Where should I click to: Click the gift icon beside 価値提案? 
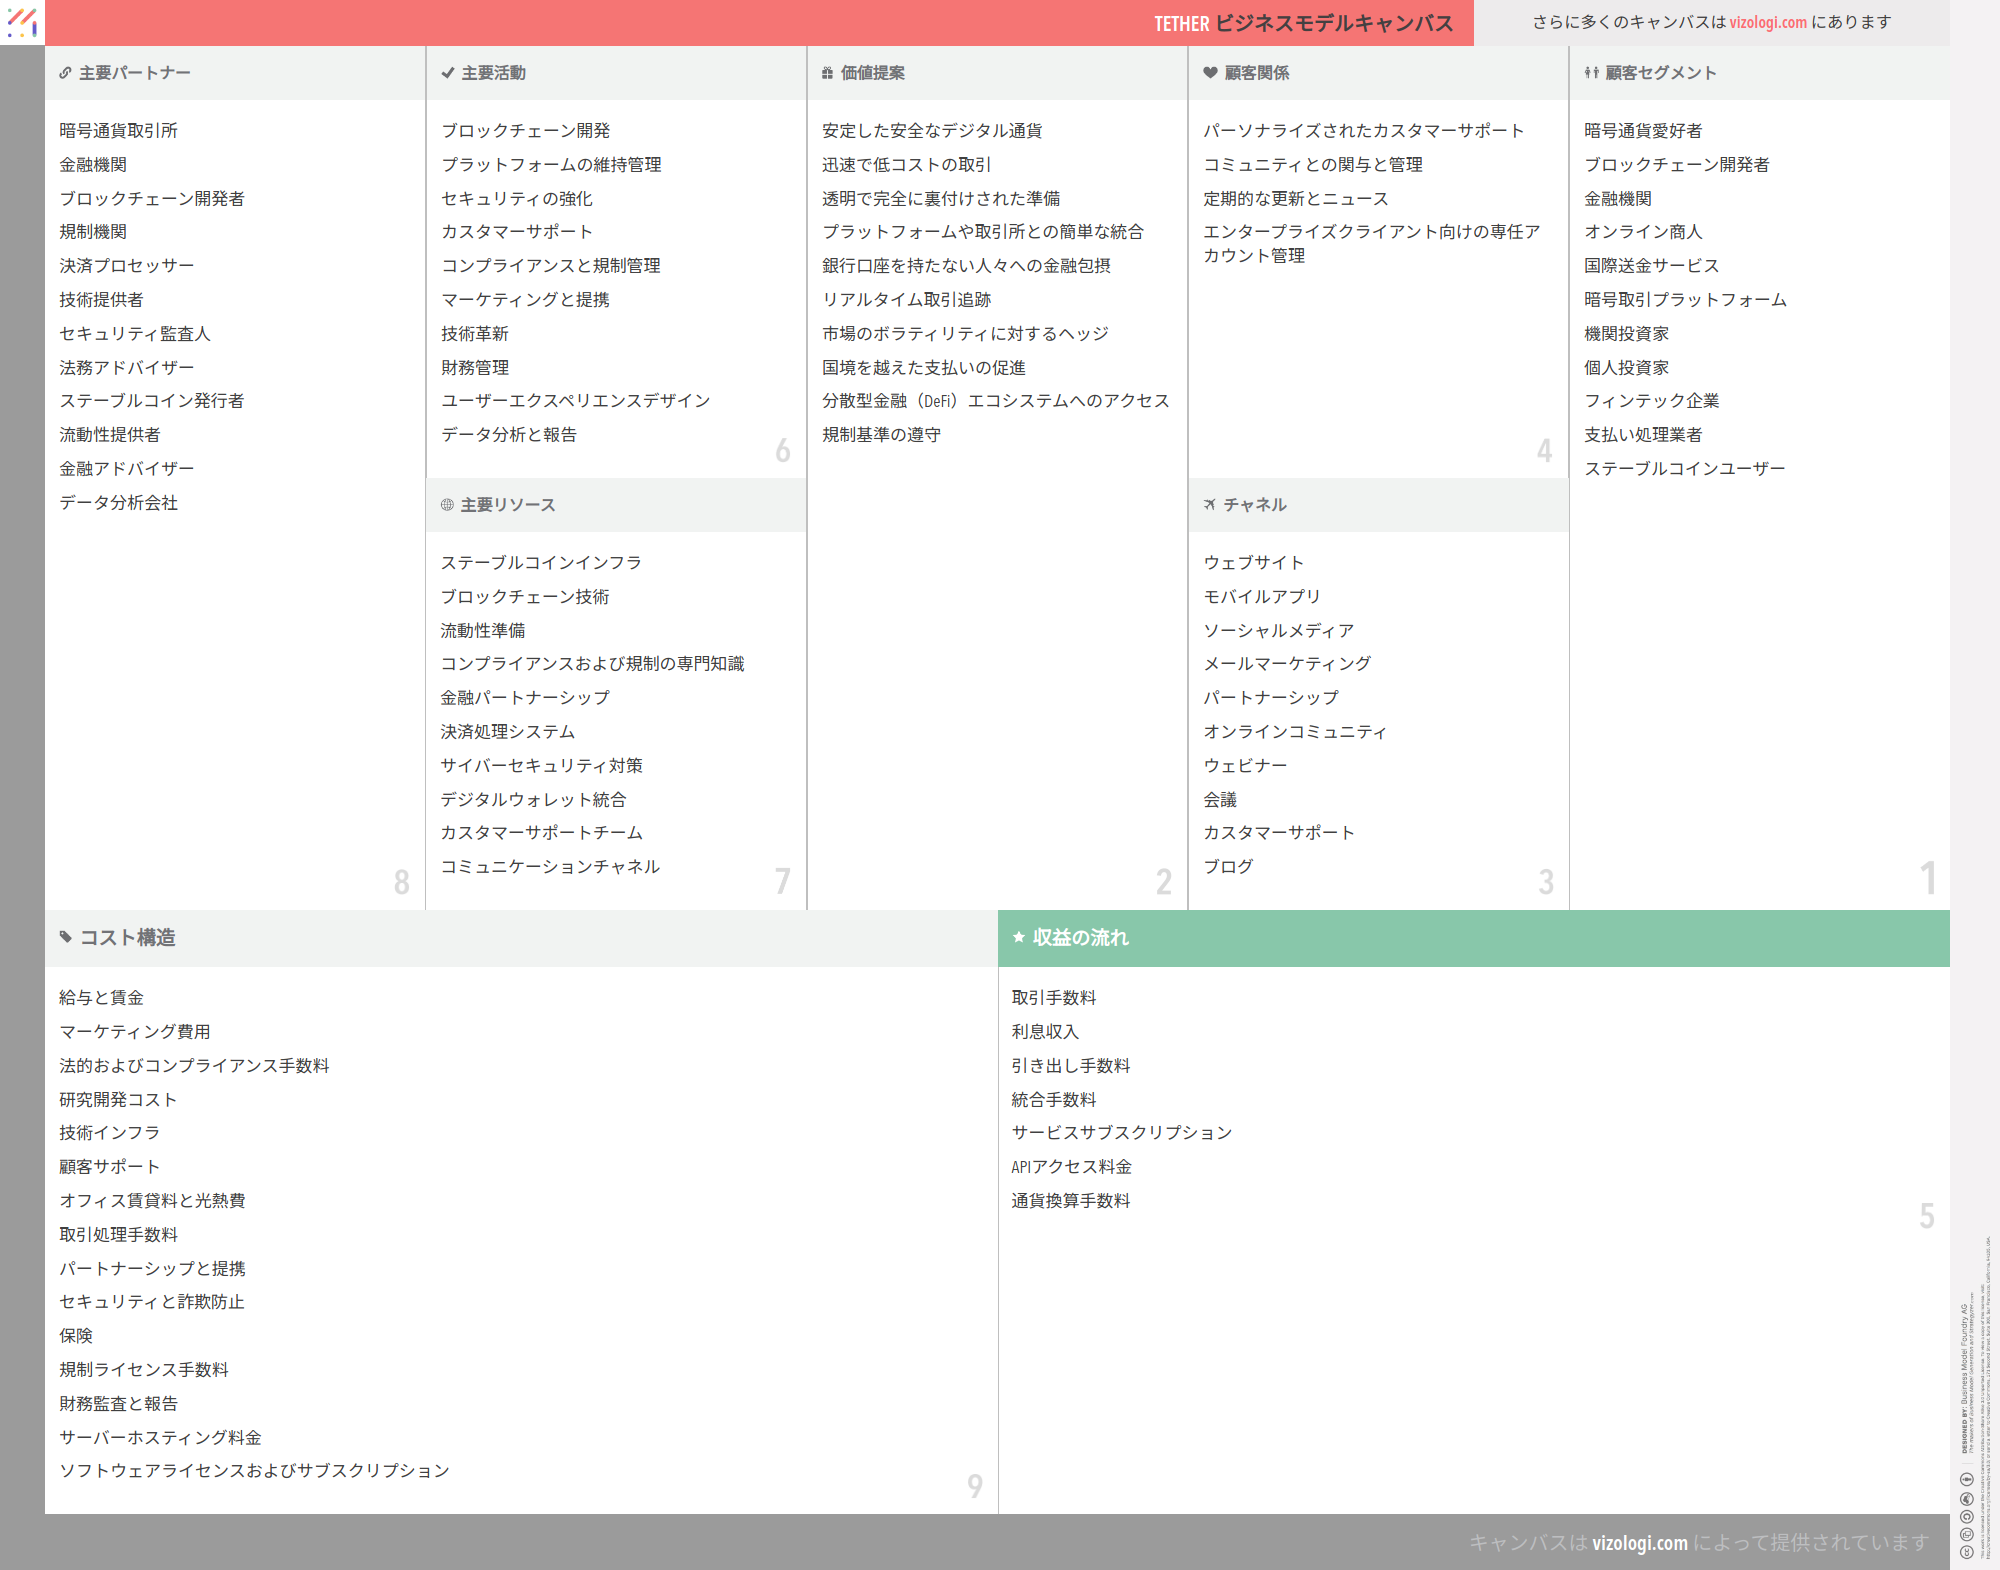tap(827, 73)
